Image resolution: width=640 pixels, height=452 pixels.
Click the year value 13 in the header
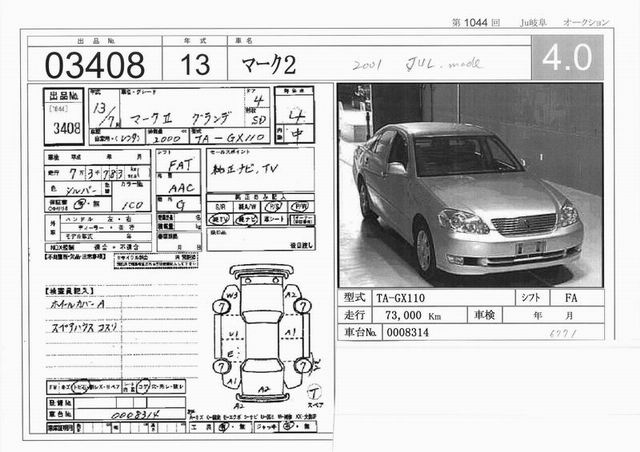(195, 65)
